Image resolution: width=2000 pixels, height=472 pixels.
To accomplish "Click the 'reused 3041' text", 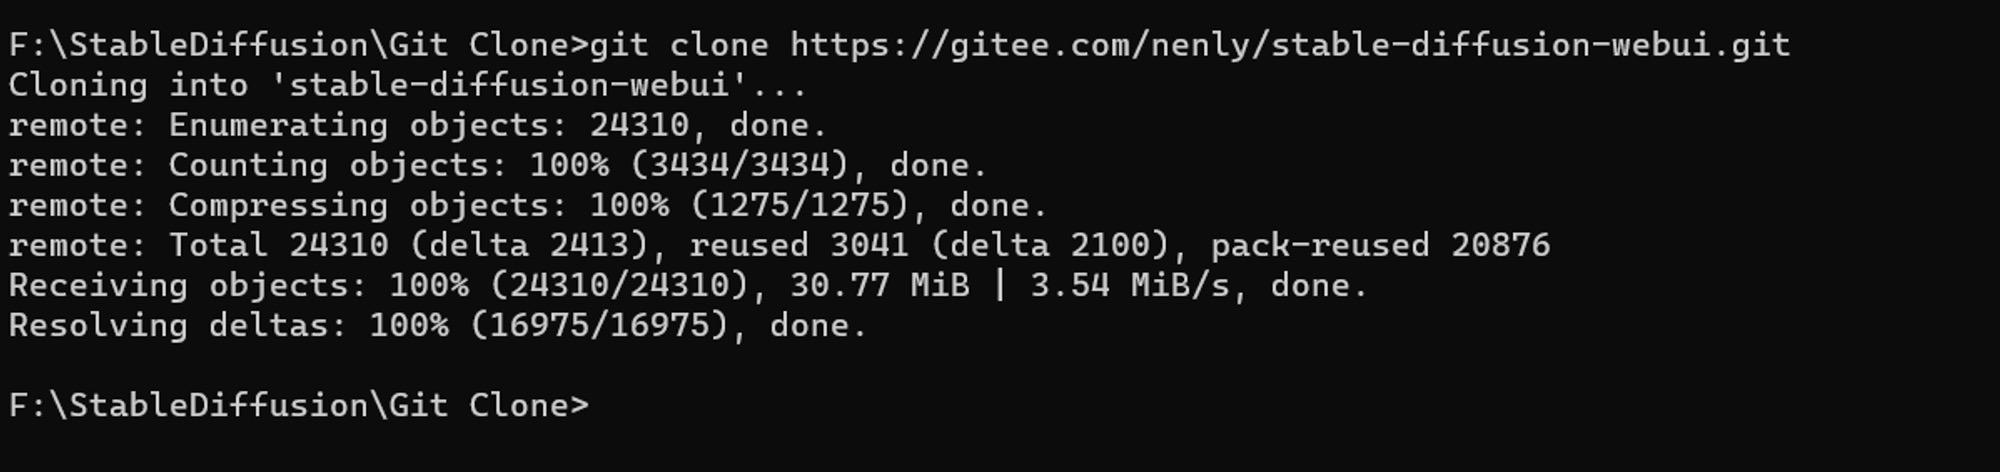I will (x=799, y=245).
